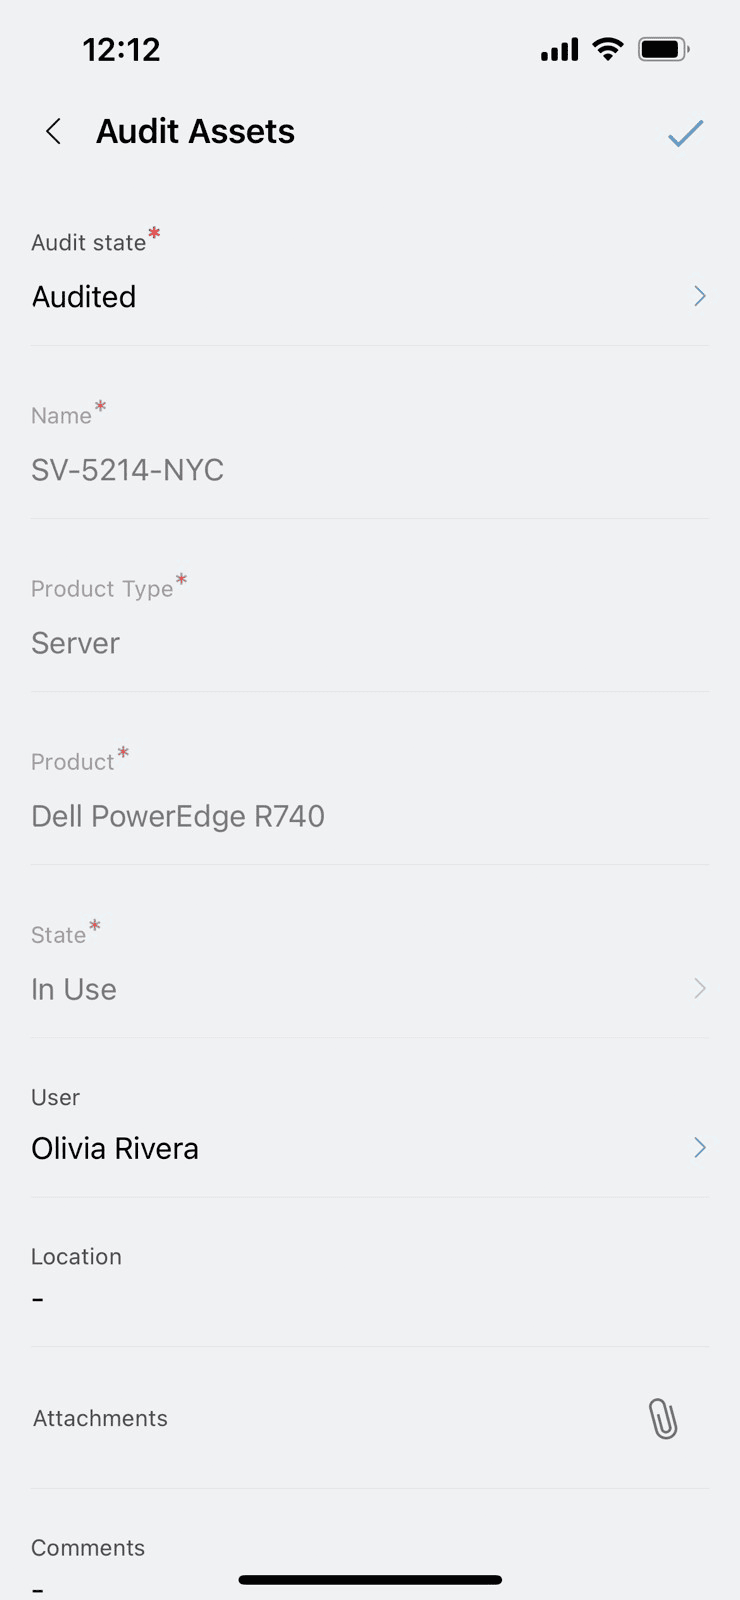
Task: Tap the checkmark to save audit
Action: pyautogui.click(x=685, y=133)
